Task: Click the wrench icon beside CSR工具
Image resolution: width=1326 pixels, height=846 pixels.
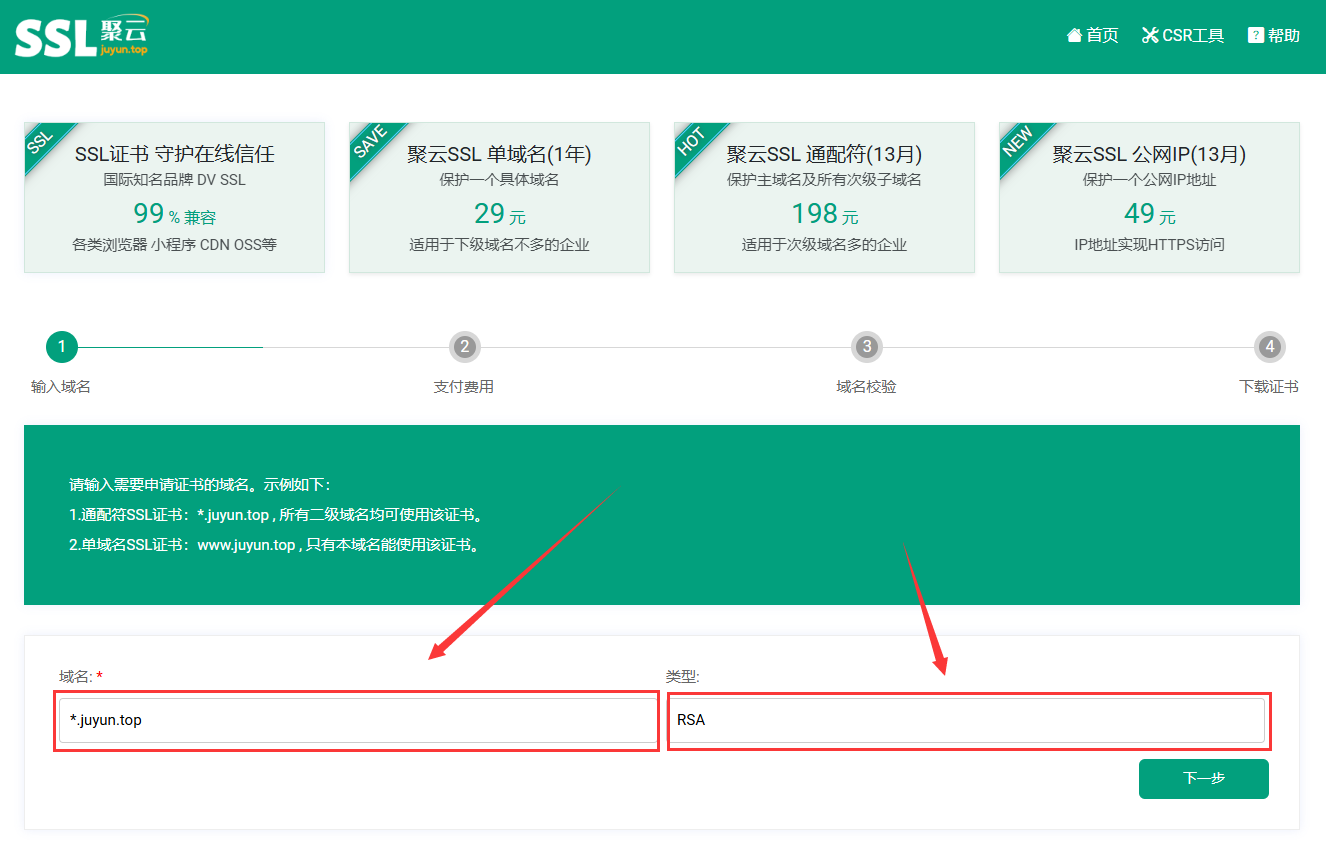Action: point(1150,35)
